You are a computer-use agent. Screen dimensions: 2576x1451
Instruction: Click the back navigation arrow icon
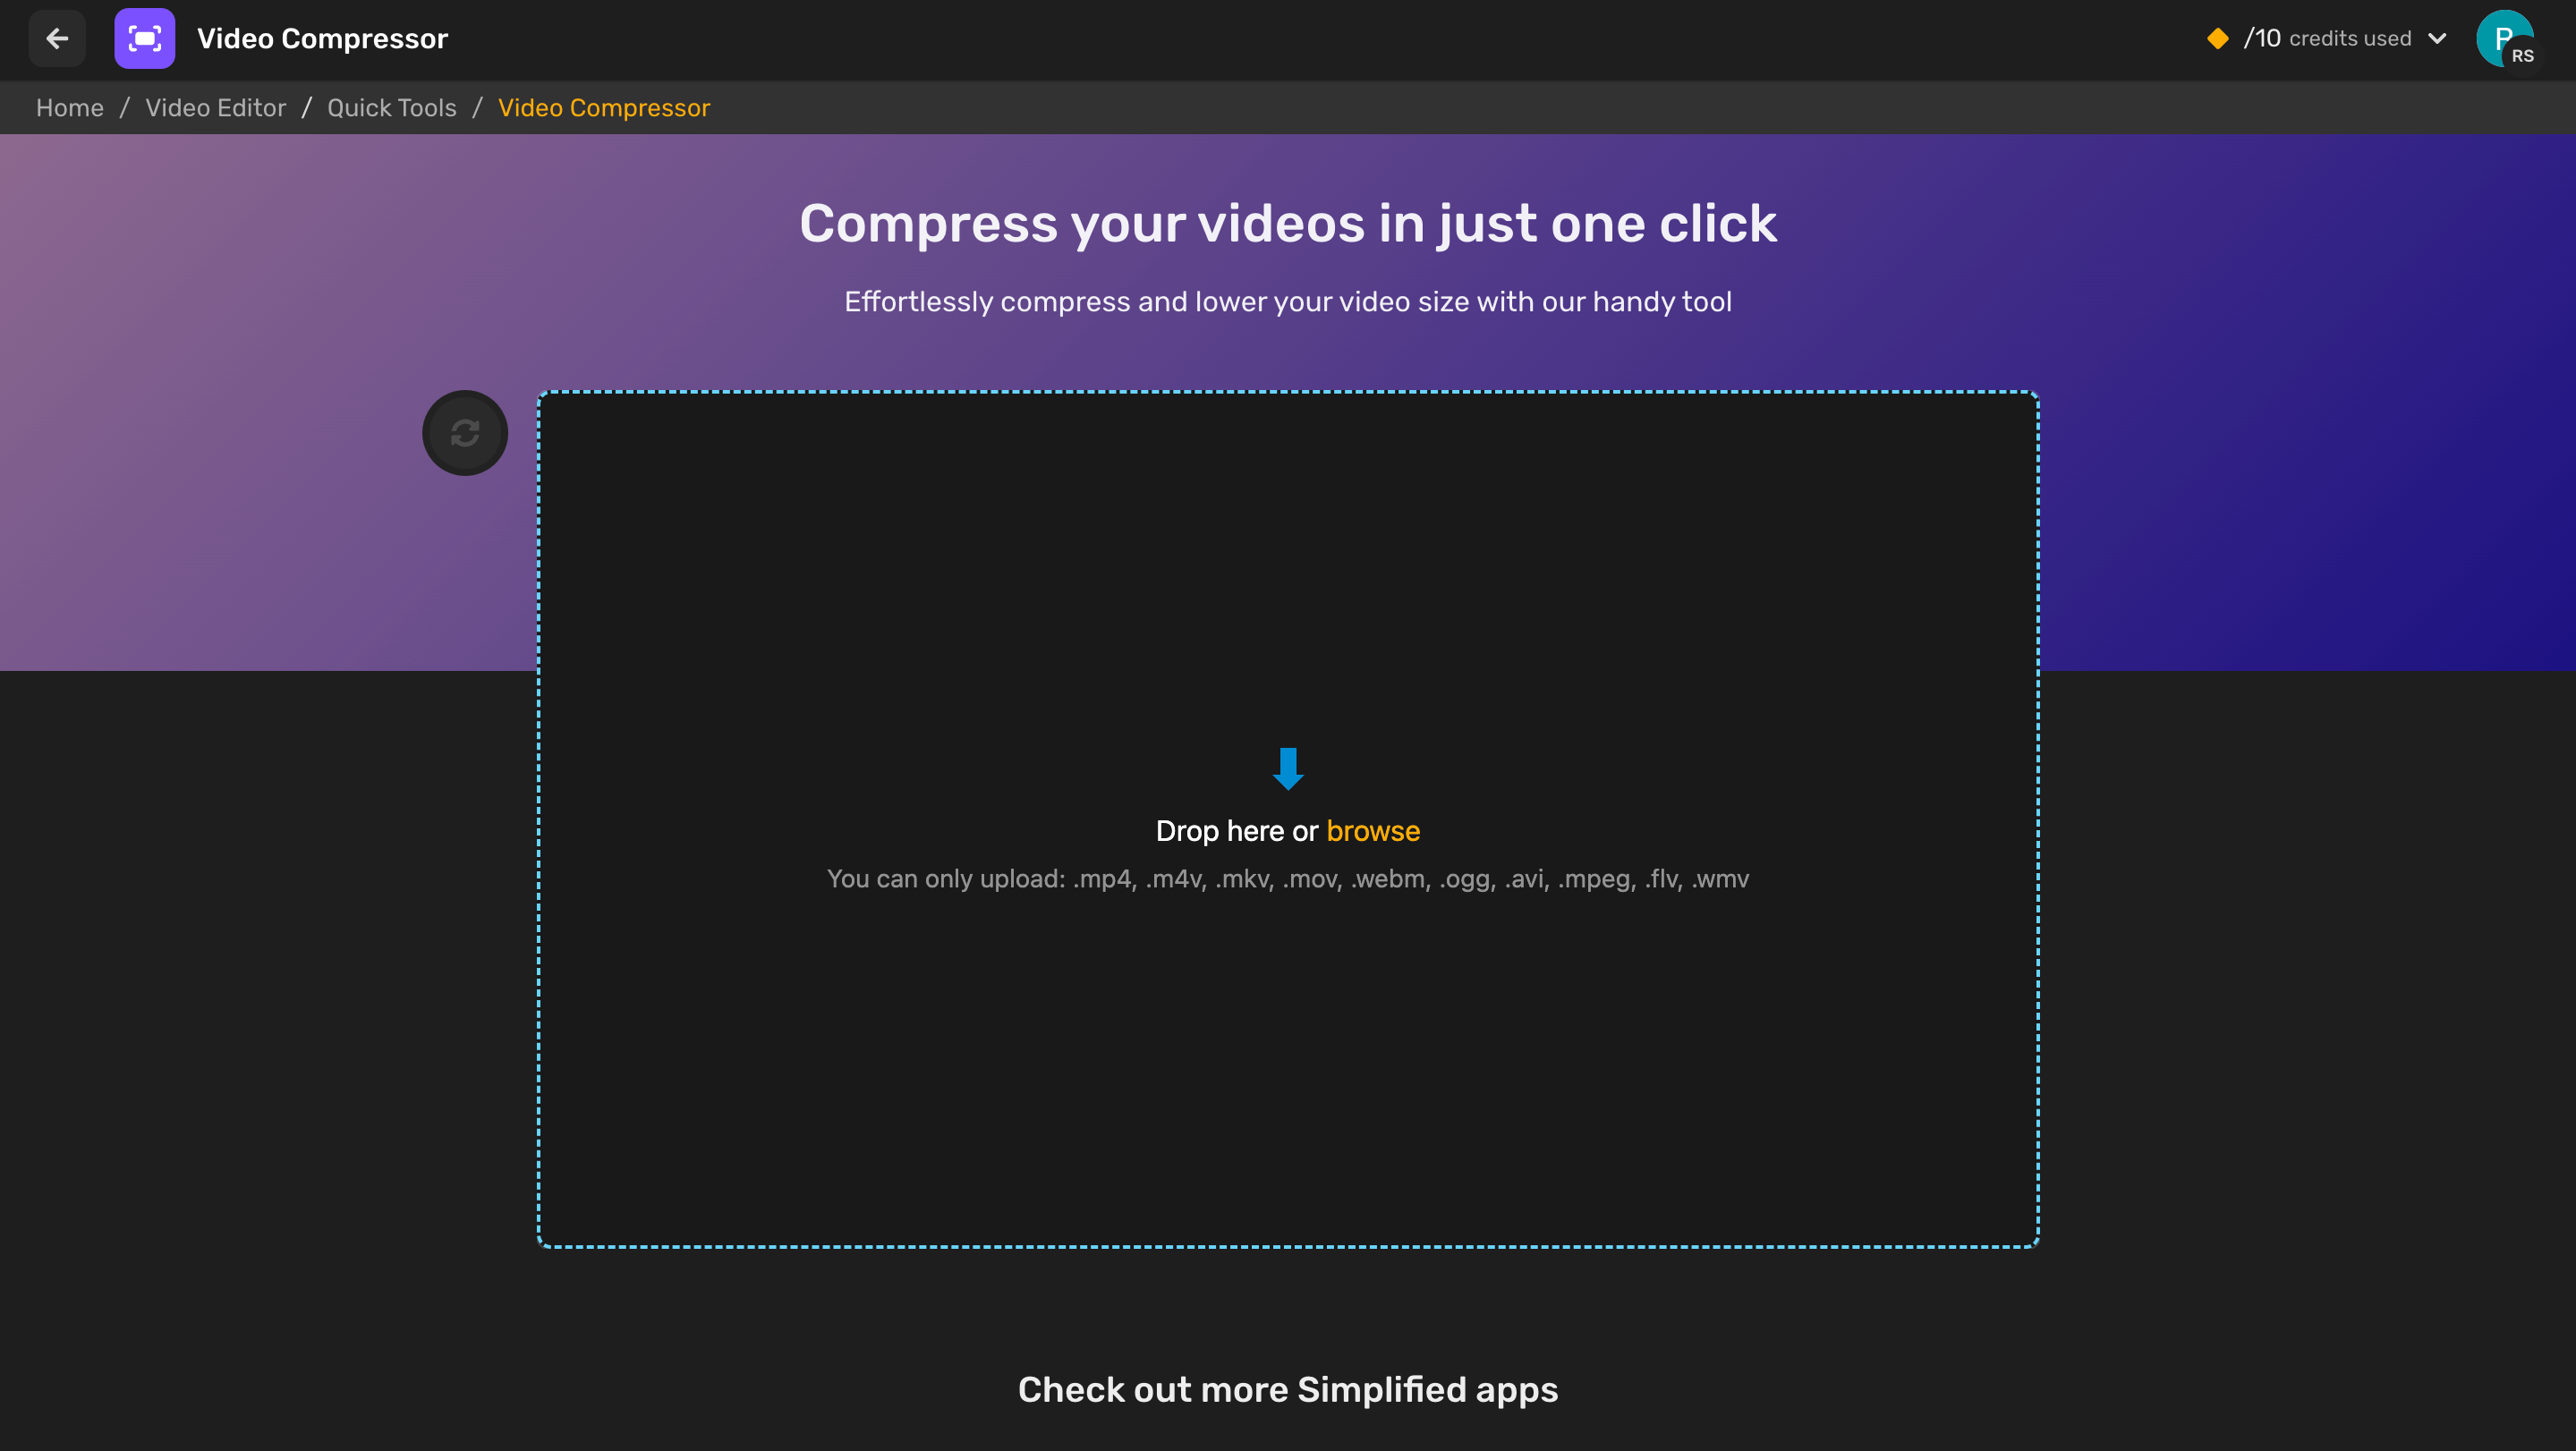[x=58, y=39]
